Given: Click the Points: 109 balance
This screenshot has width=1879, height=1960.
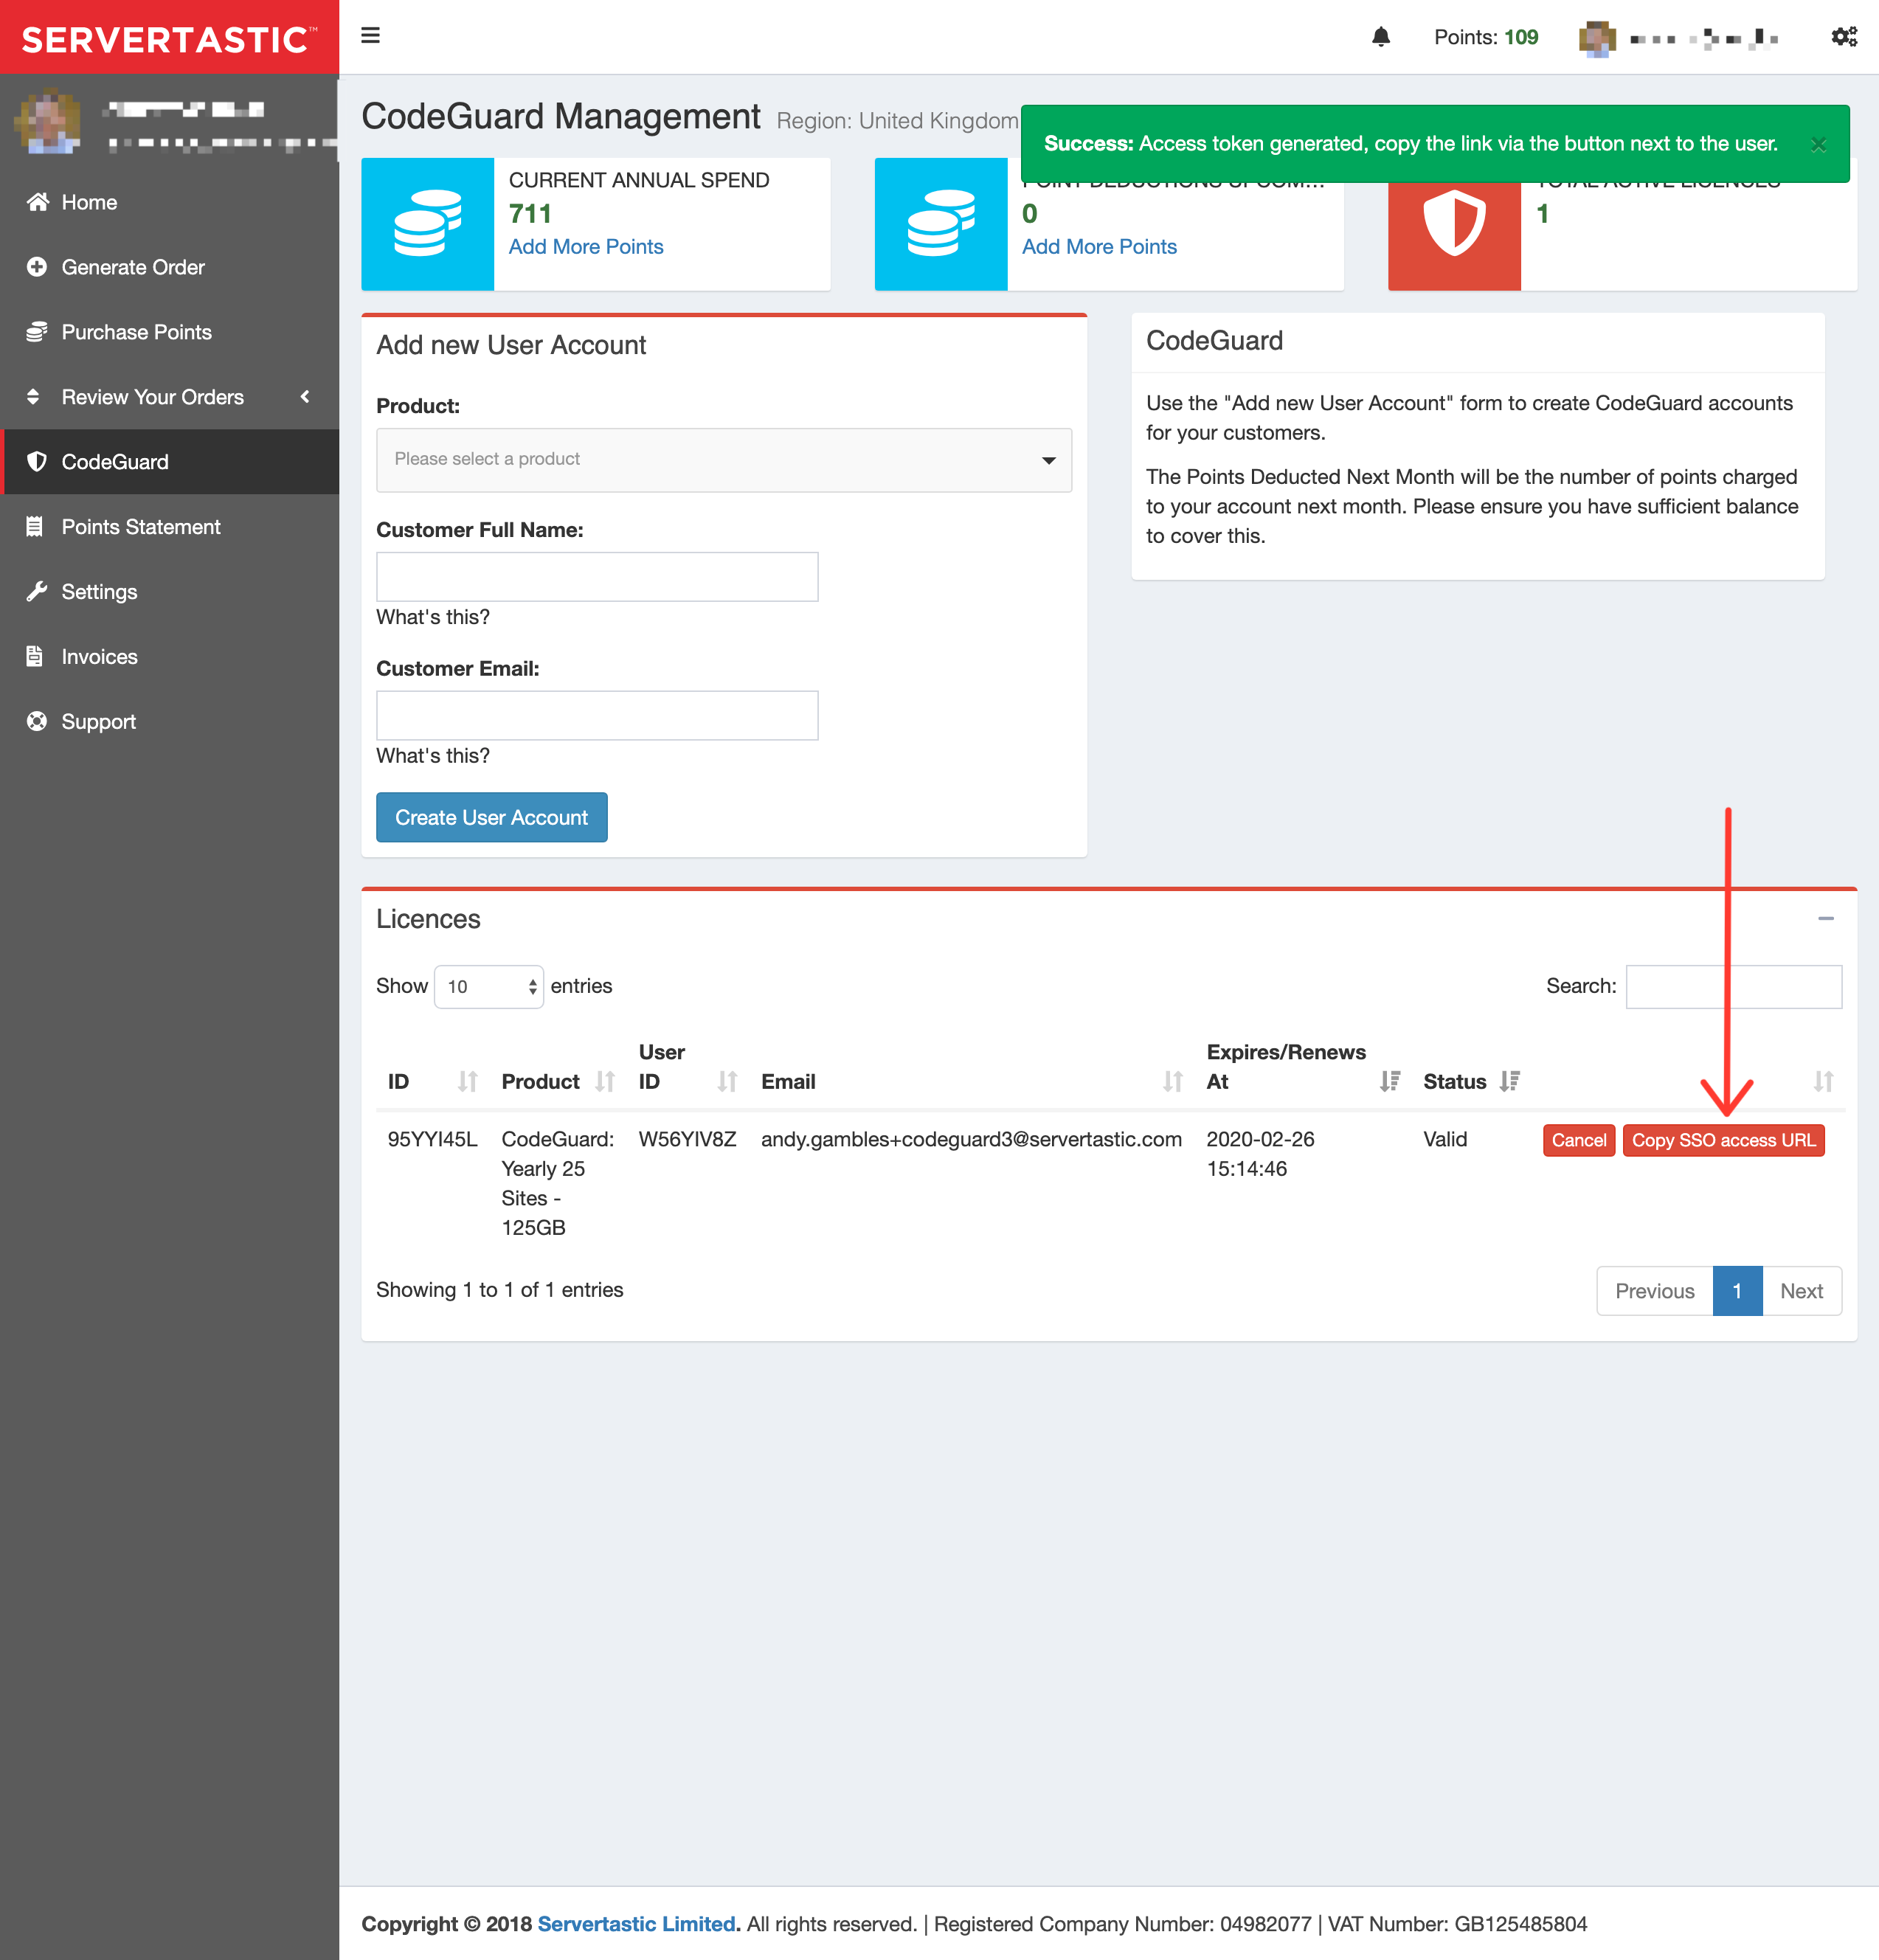Looking at the screenshot, I should (x=1486, y=37).
